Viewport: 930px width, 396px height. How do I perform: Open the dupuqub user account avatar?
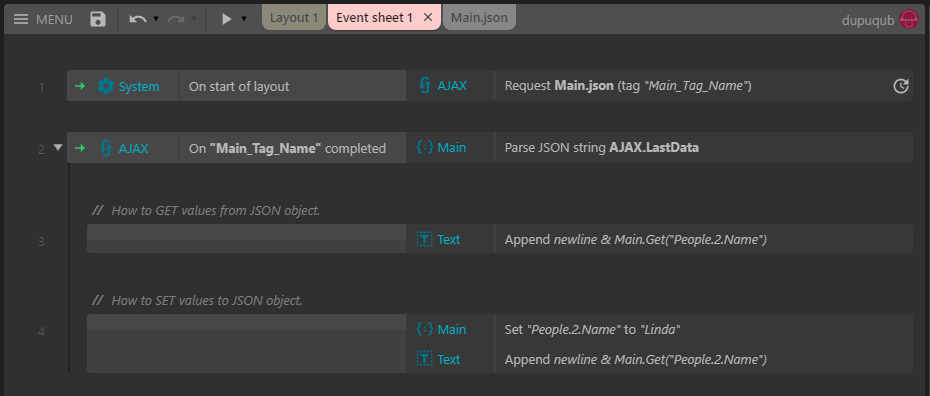tap(909, 20)
